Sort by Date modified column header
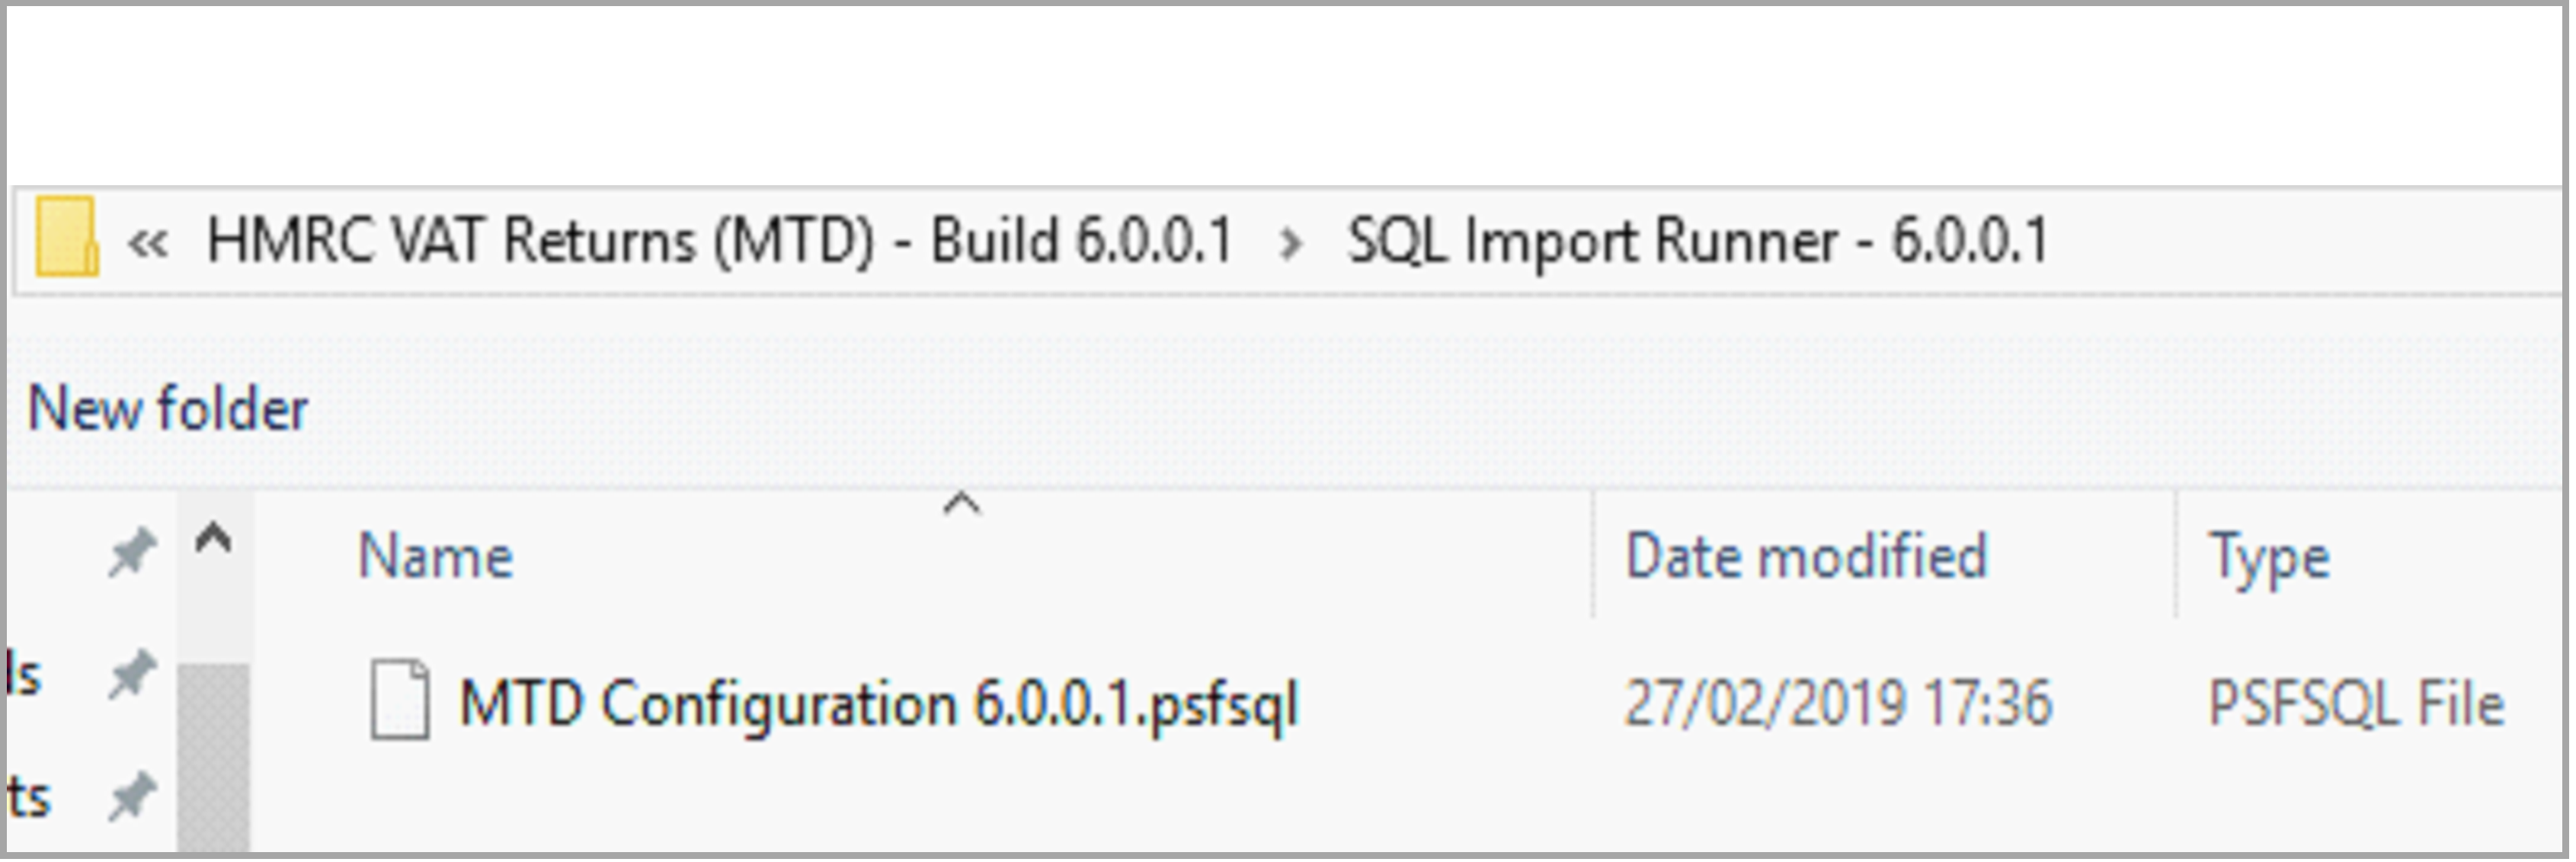The image size is (2576, 862). coord(1805,556)
